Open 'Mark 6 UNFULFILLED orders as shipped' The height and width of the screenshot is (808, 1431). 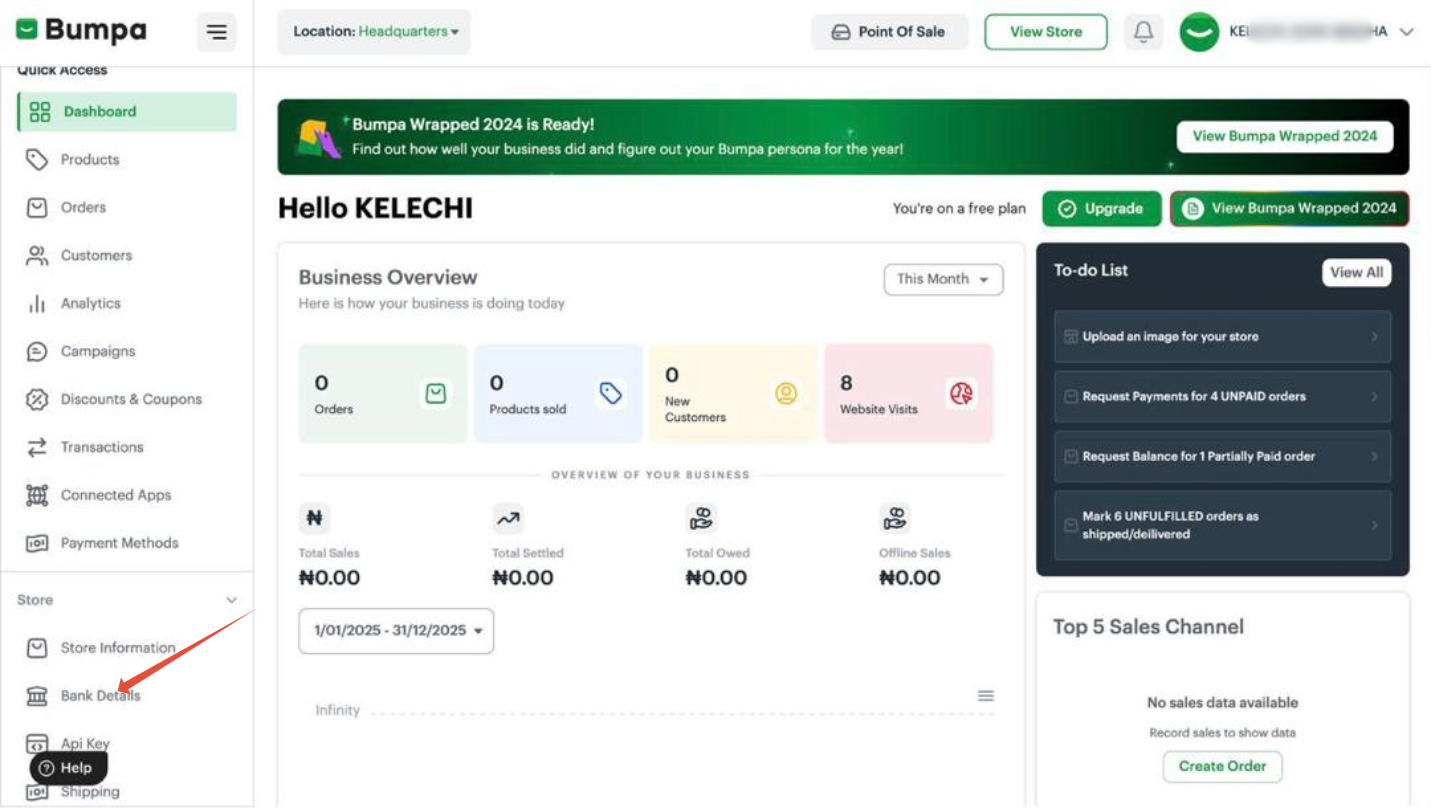pos(1222,525)
